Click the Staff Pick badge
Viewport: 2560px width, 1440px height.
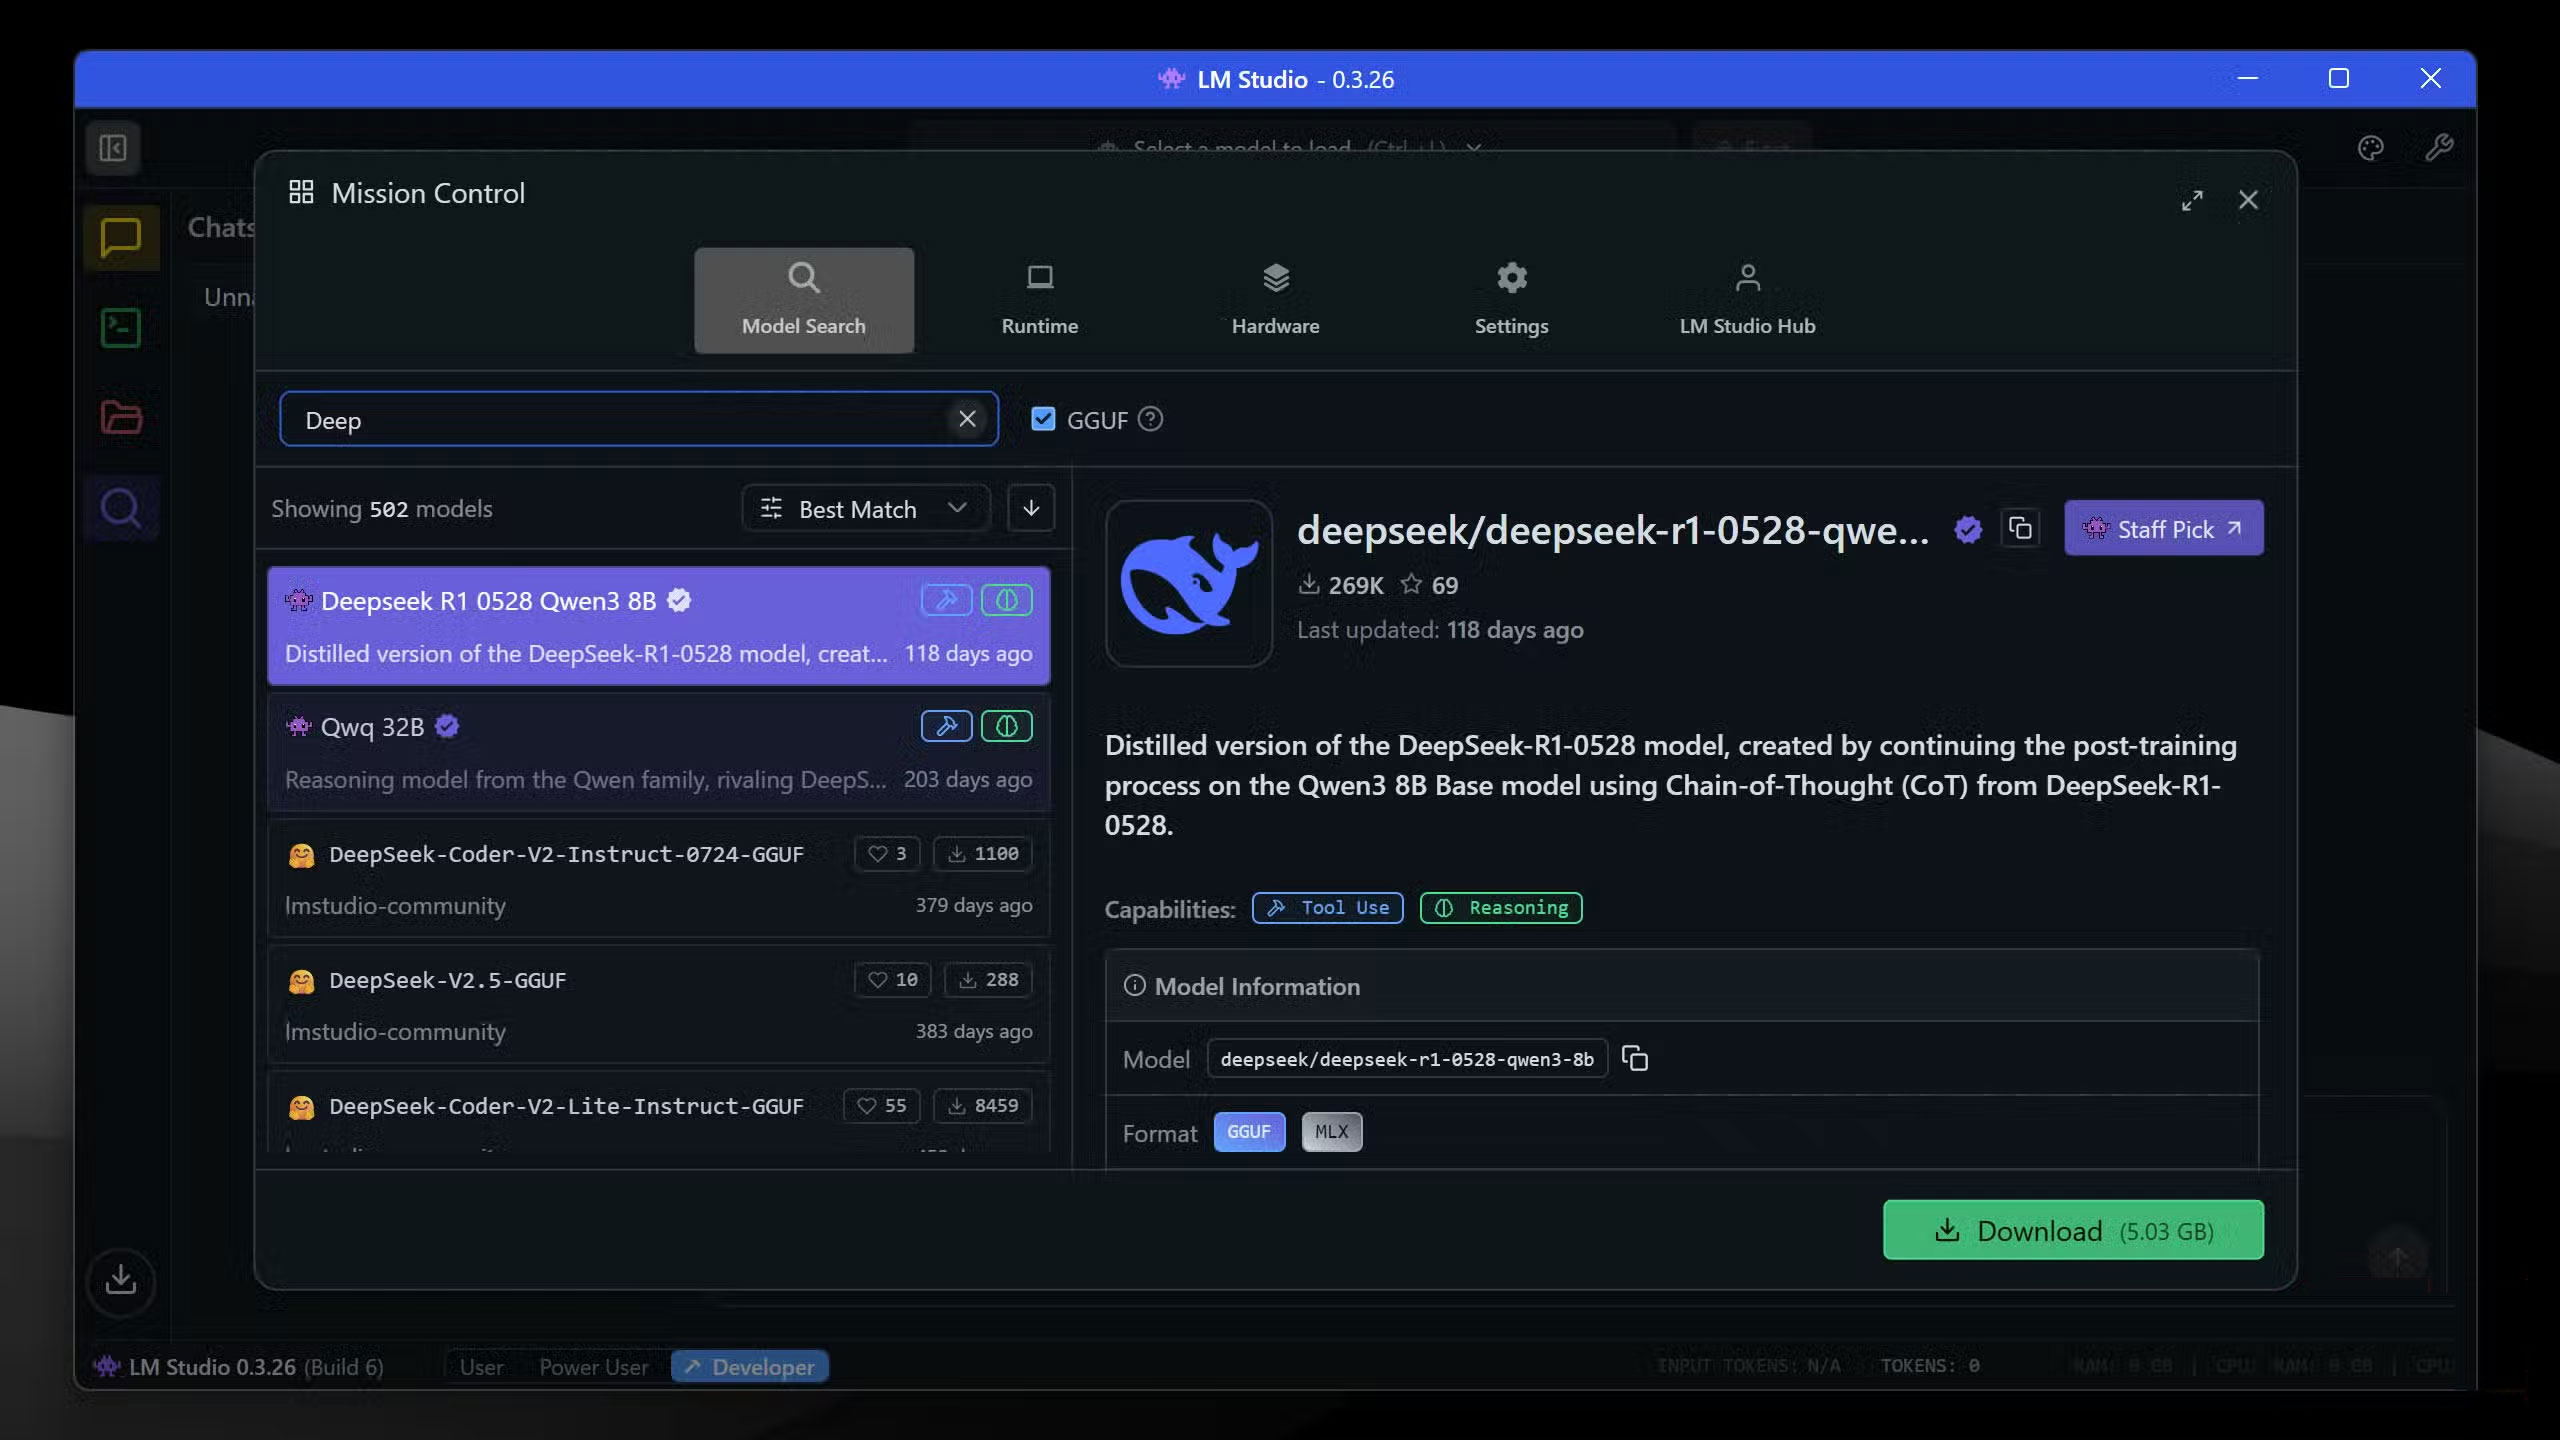(x=2162, y=528)
